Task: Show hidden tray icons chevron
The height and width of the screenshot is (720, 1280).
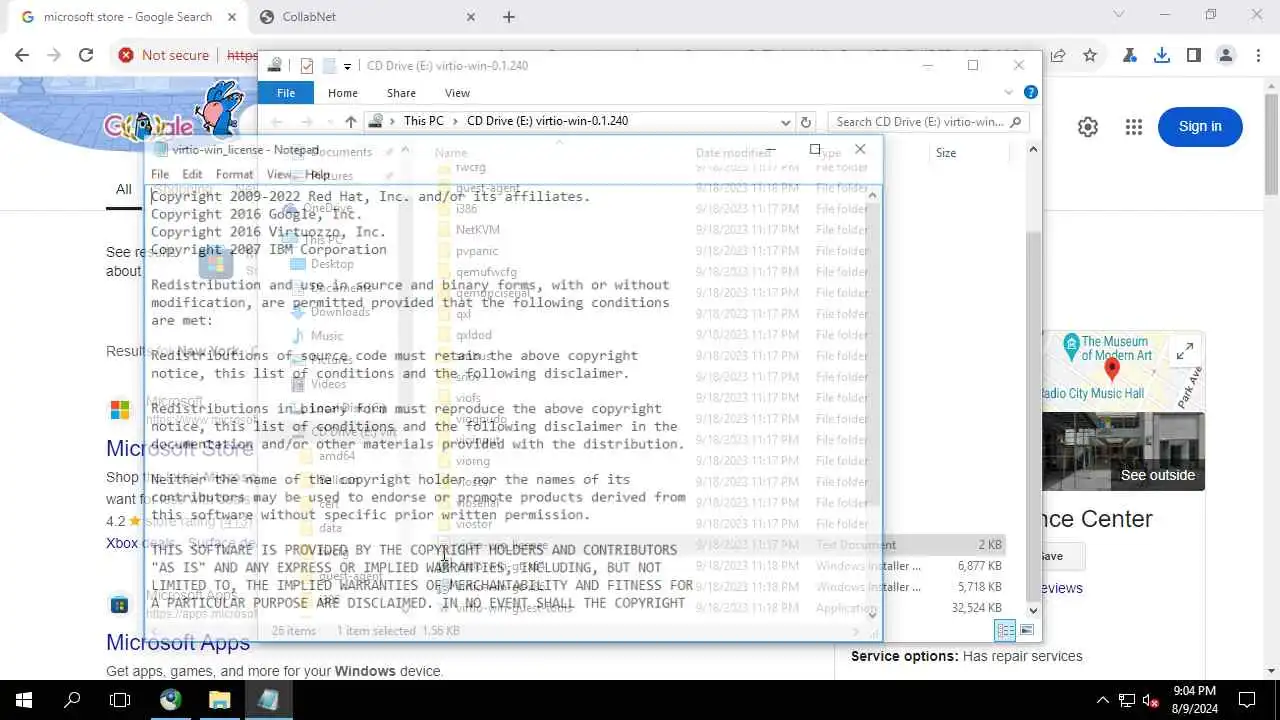Action: pyautogui.click(x=1103, y=701)
